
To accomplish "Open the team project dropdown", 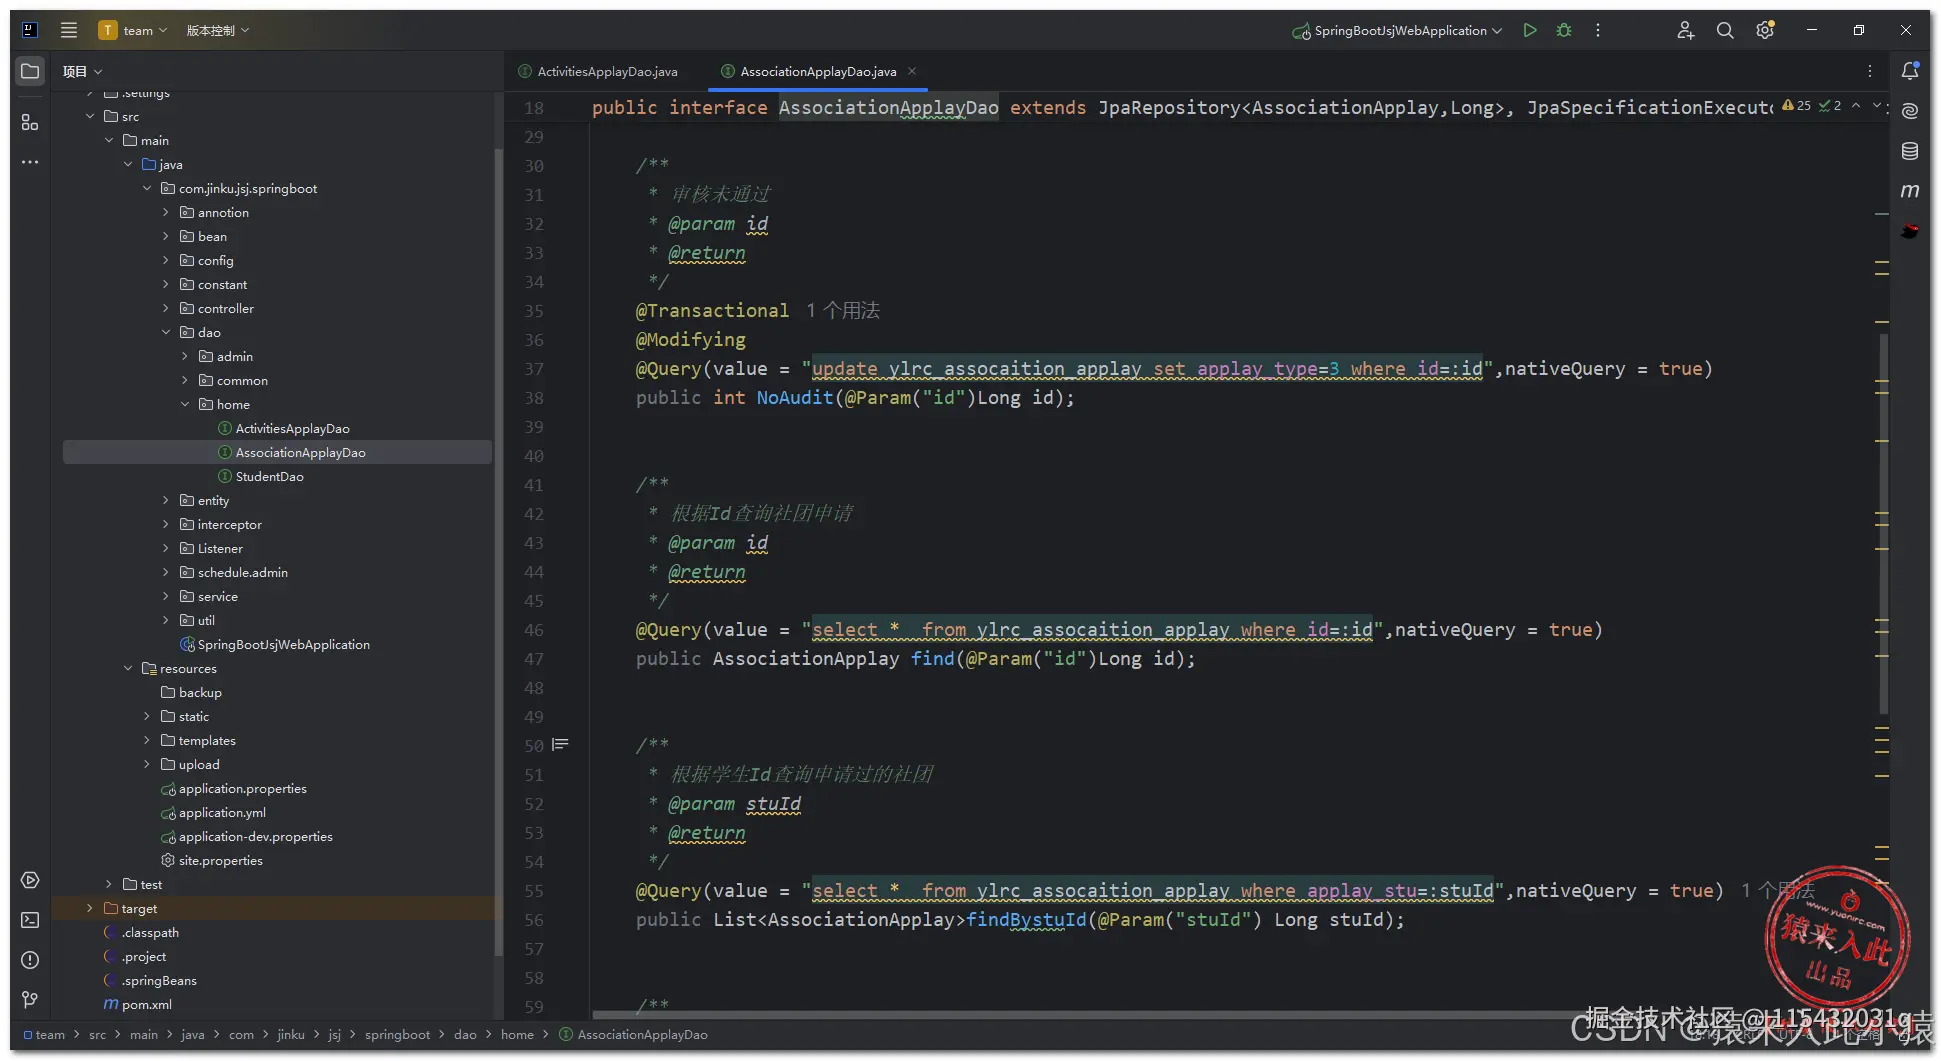I will coord(133,30).
